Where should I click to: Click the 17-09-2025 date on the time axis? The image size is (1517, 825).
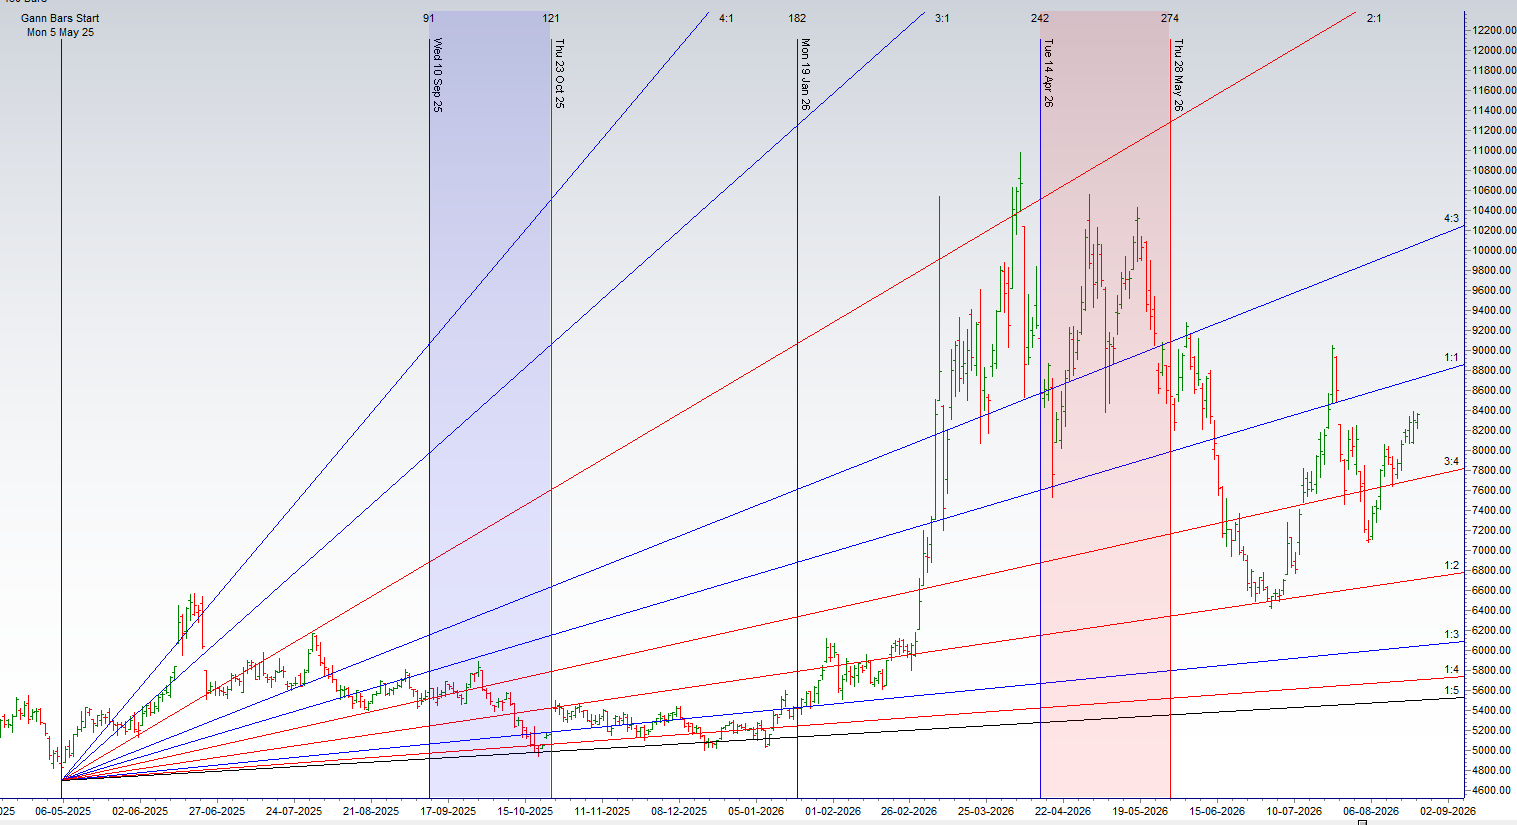tap(448, 811)
